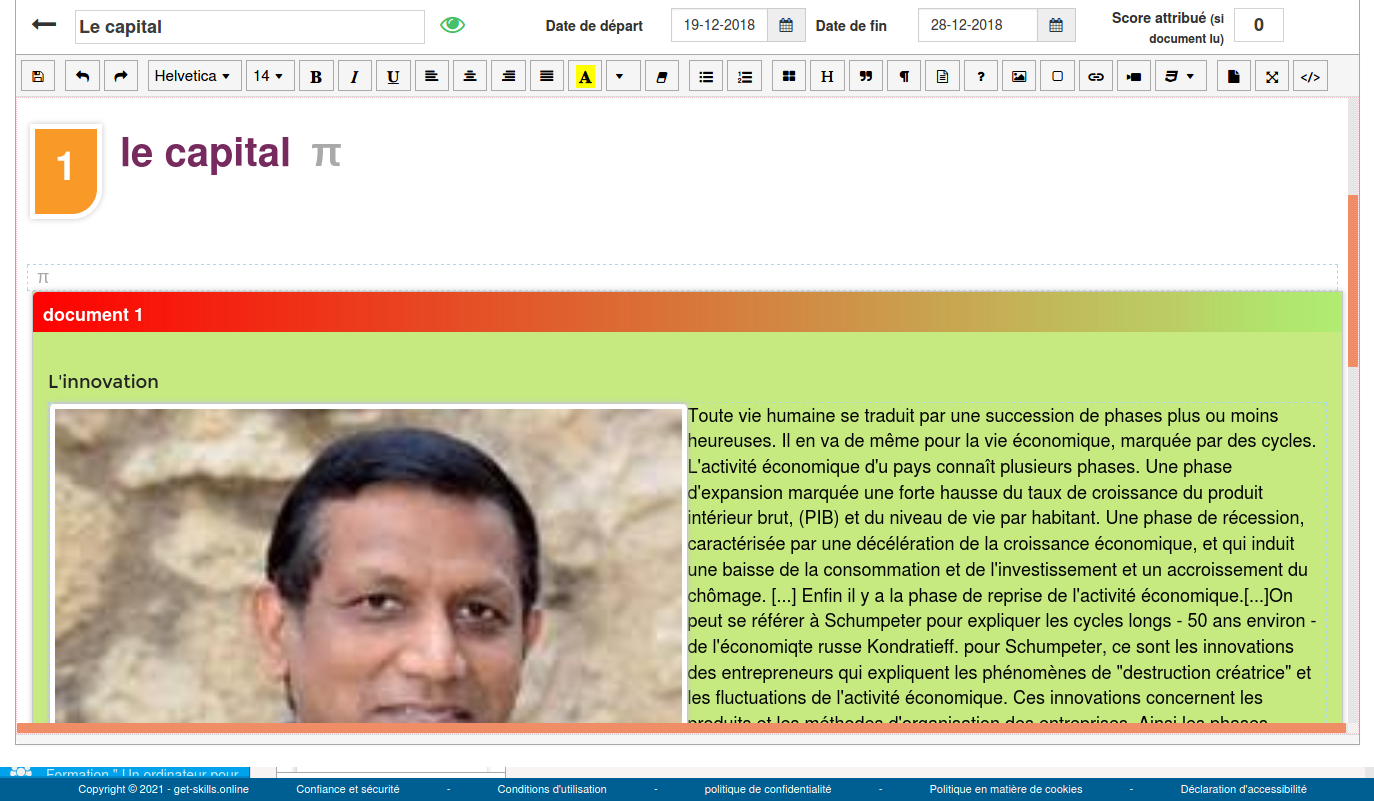The image size is (1374, 801).
Task: Erase formatting with the eraser icon
Action: pos(660,76)
